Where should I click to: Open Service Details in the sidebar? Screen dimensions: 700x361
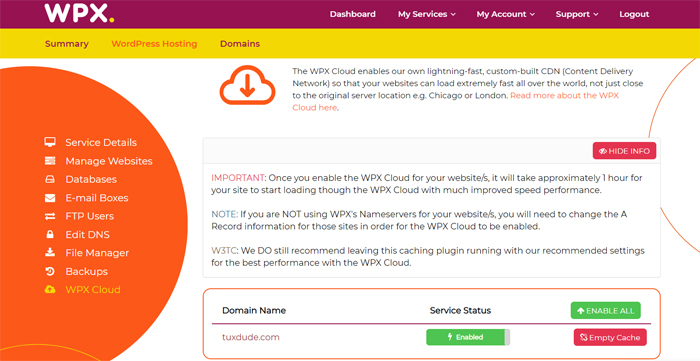click(x=101, y=142)
